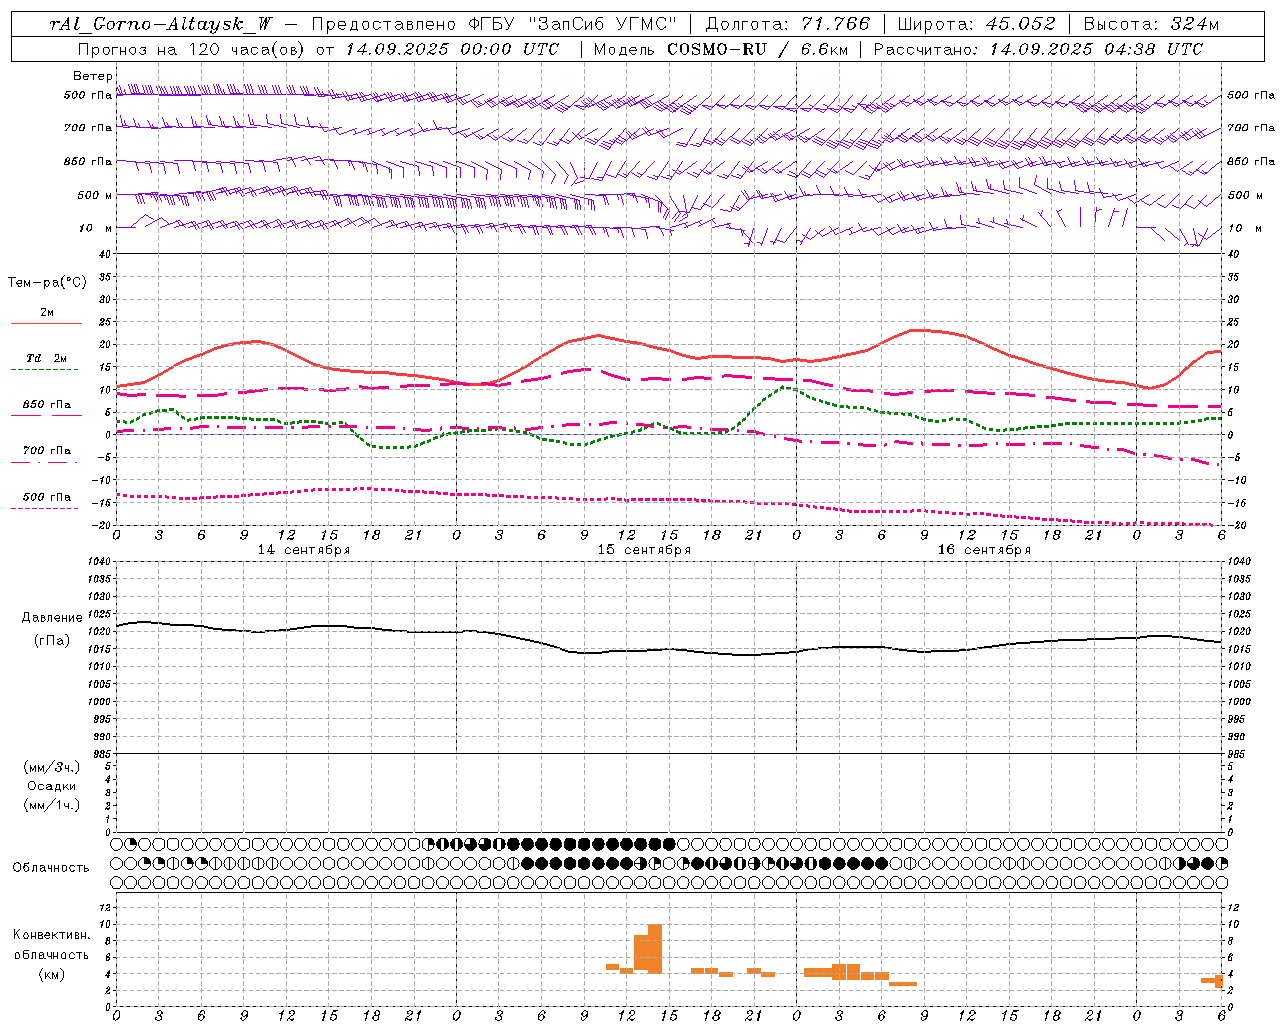1280x1024 pixels.
Task: Click the Высота: 324м value
Action: coord(1152,25)
